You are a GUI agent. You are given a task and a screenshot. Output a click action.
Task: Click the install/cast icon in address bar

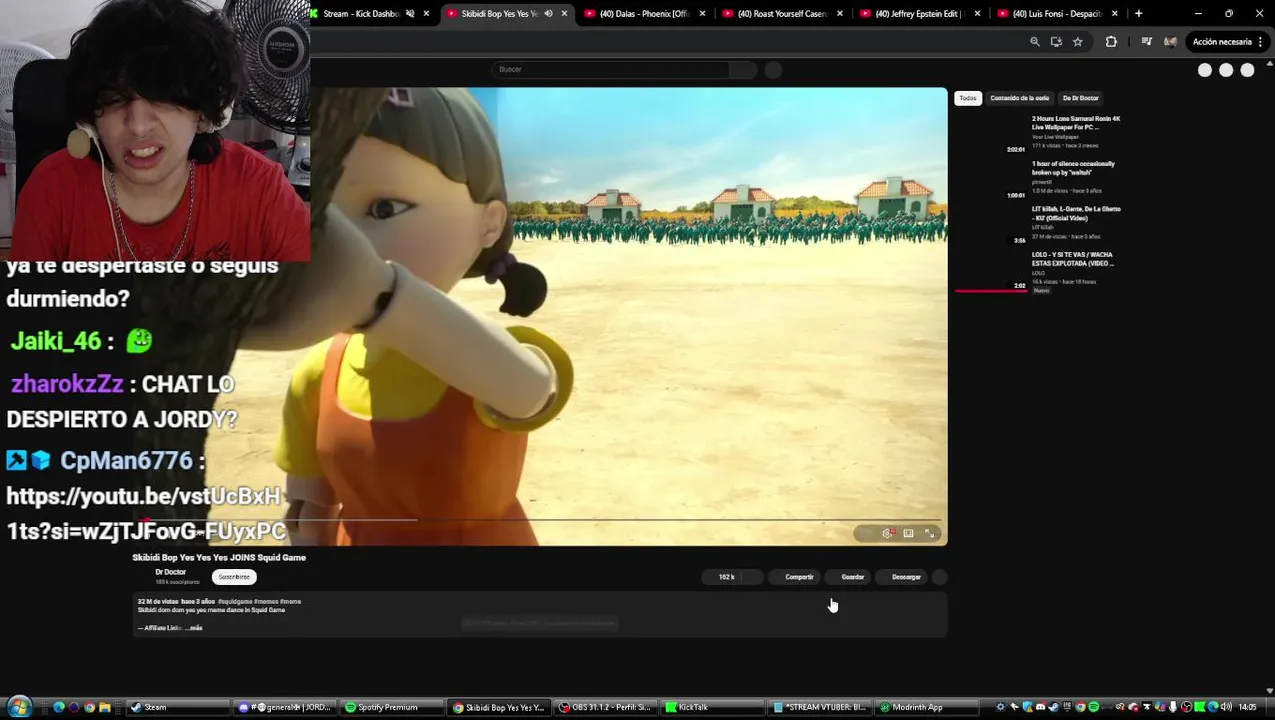[1056, 42]
